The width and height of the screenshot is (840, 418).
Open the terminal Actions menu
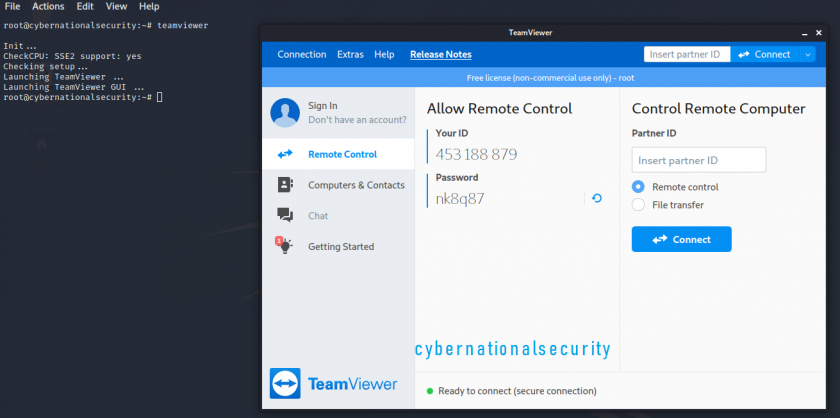[48, 6]
